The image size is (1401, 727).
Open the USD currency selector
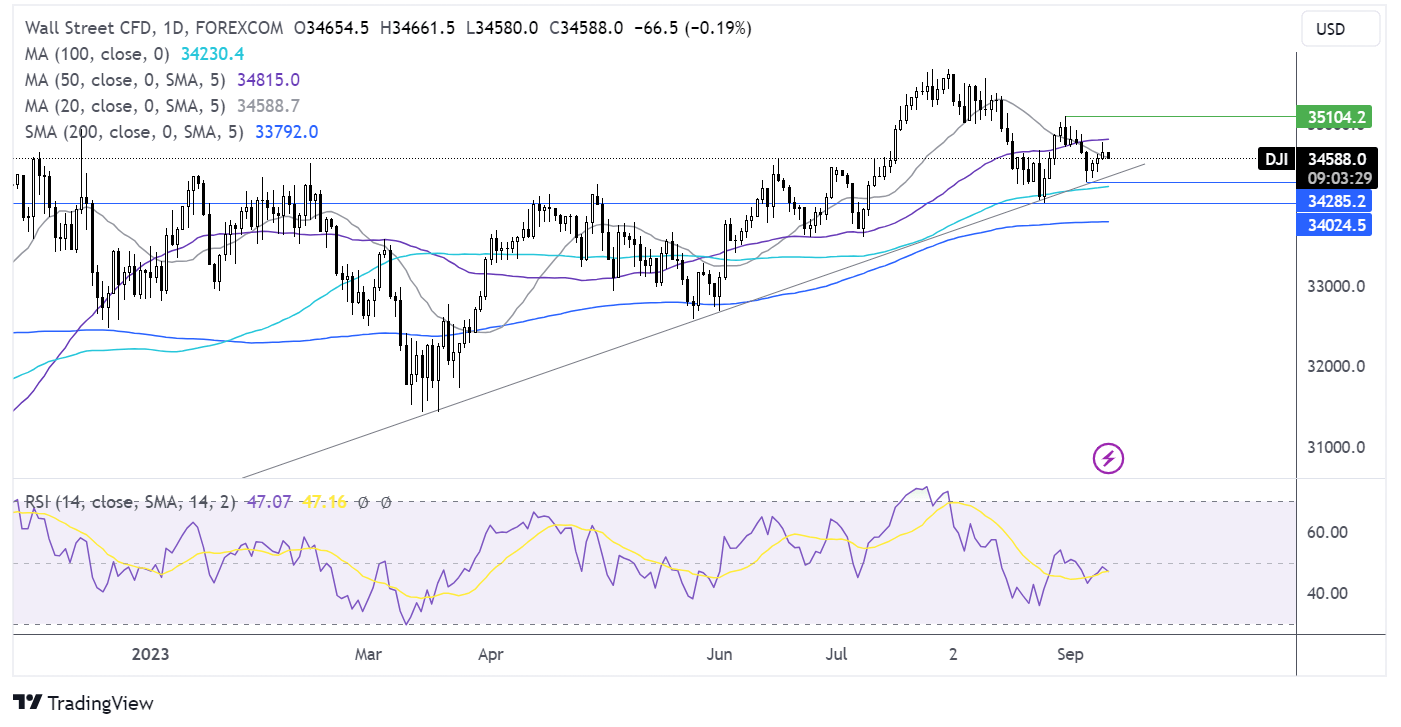pos(1340,29)
